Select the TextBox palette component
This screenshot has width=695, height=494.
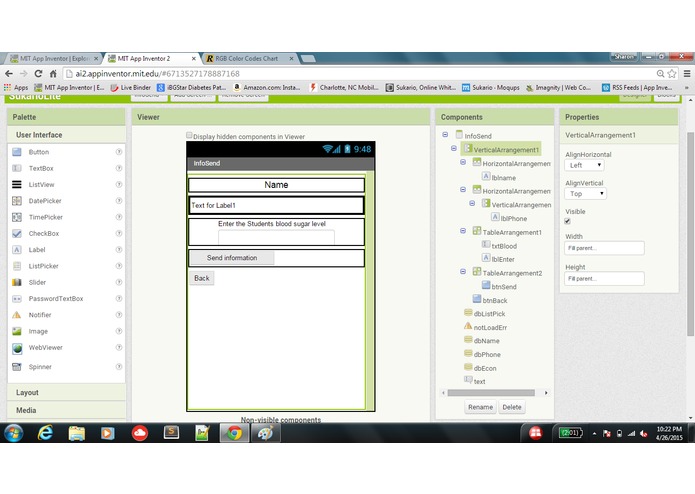pyautogui.click(x=41, y=168)
